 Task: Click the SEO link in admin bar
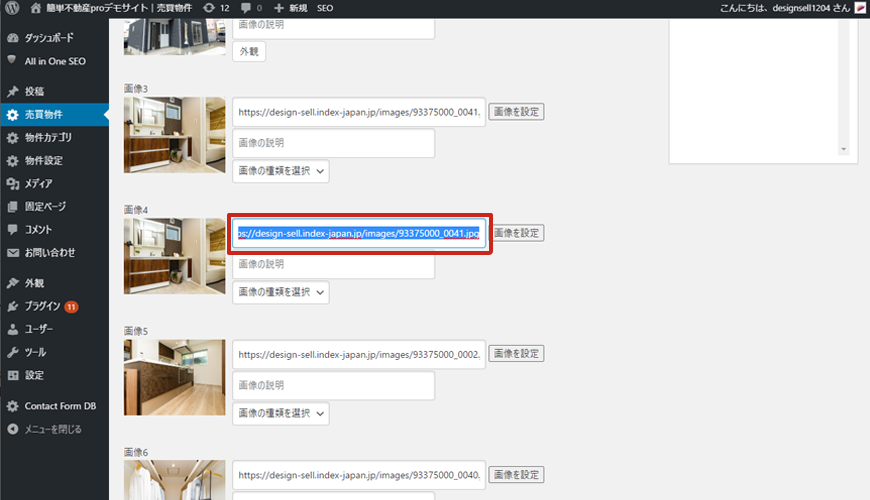point(325,8)
